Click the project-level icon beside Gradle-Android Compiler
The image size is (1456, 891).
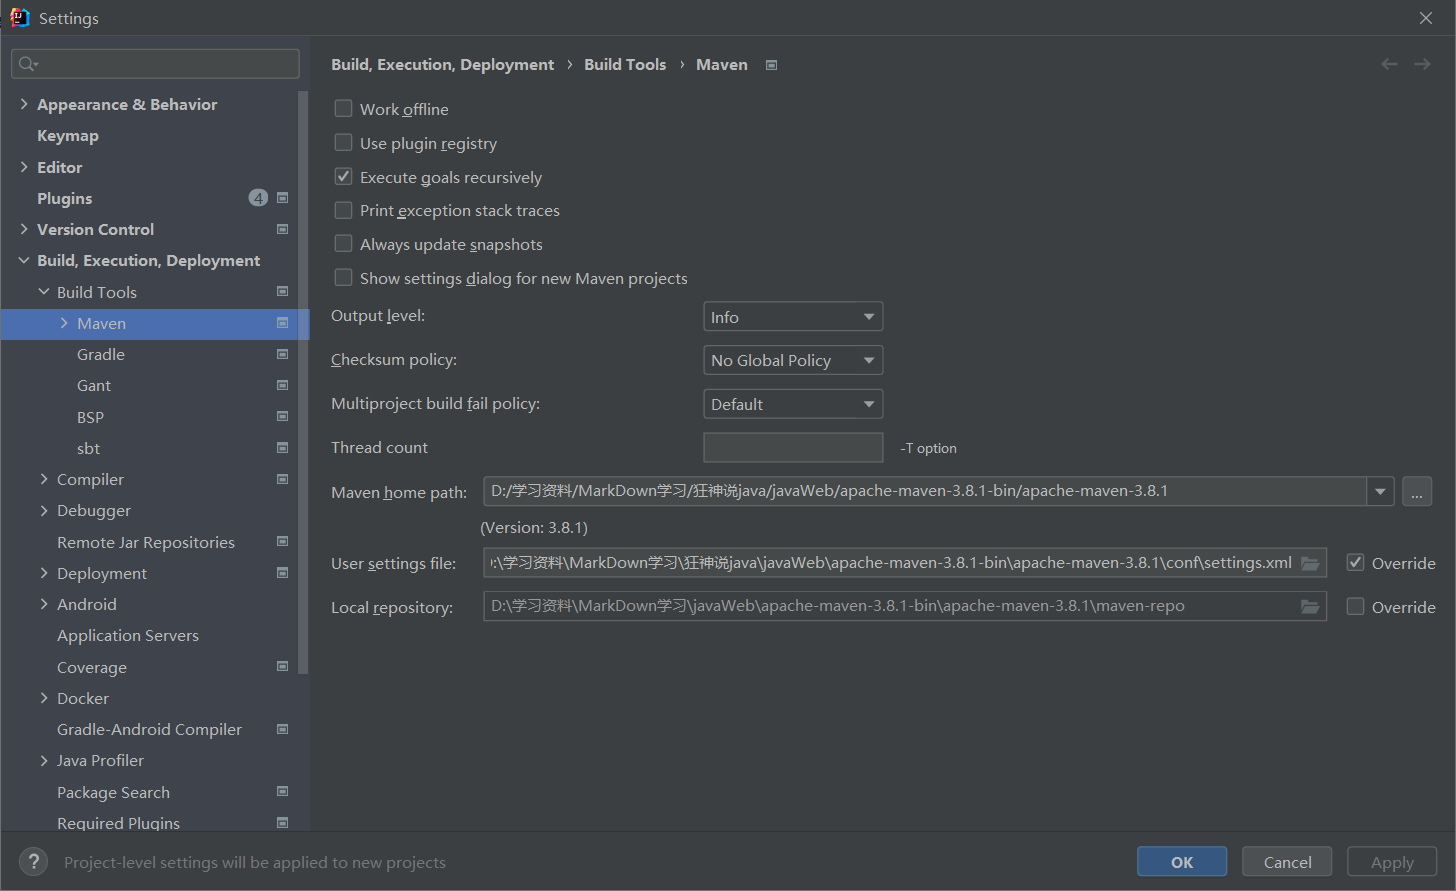pyautogui.click(x=282, y=729)
